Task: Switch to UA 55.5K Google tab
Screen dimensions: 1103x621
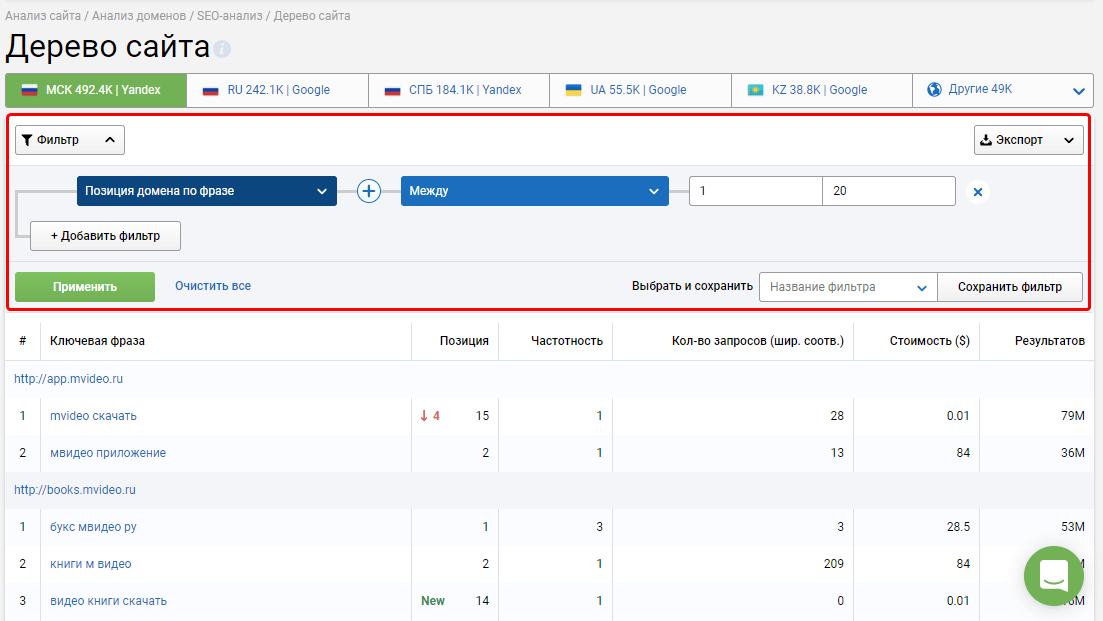Action: tap(640, 90)
